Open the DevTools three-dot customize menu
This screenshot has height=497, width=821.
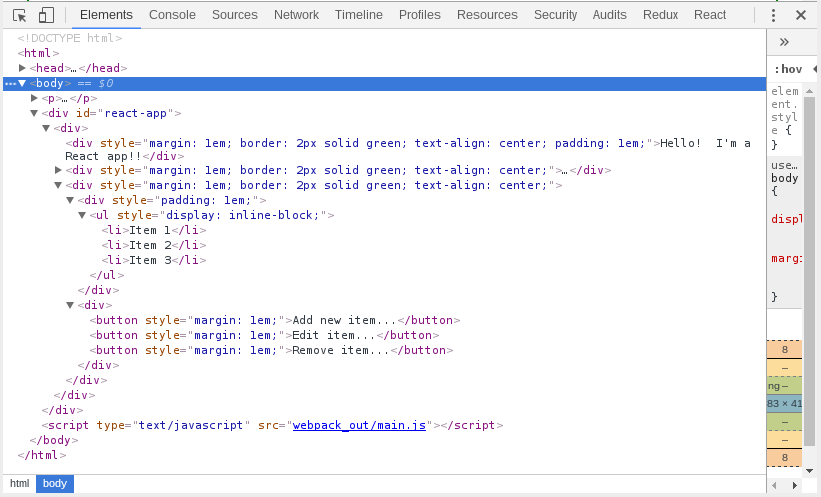point(773,15)
